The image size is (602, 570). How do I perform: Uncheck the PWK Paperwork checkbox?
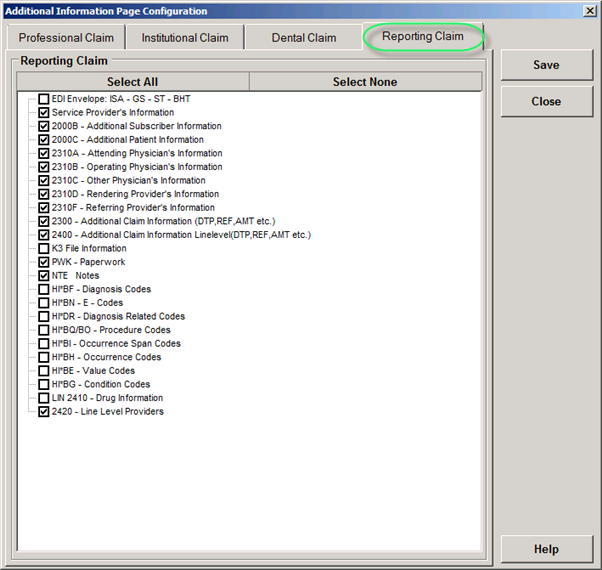point(44,262)
